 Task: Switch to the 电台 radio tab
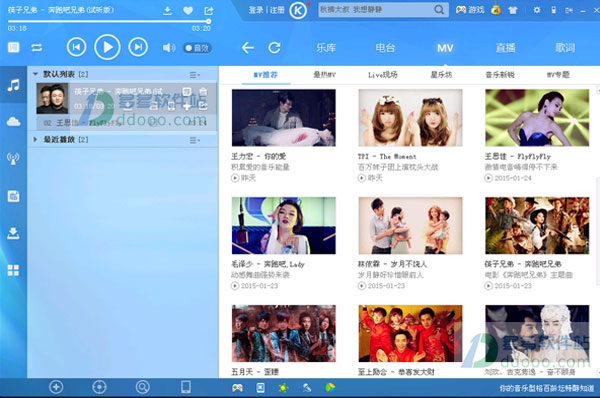point(385,48)
